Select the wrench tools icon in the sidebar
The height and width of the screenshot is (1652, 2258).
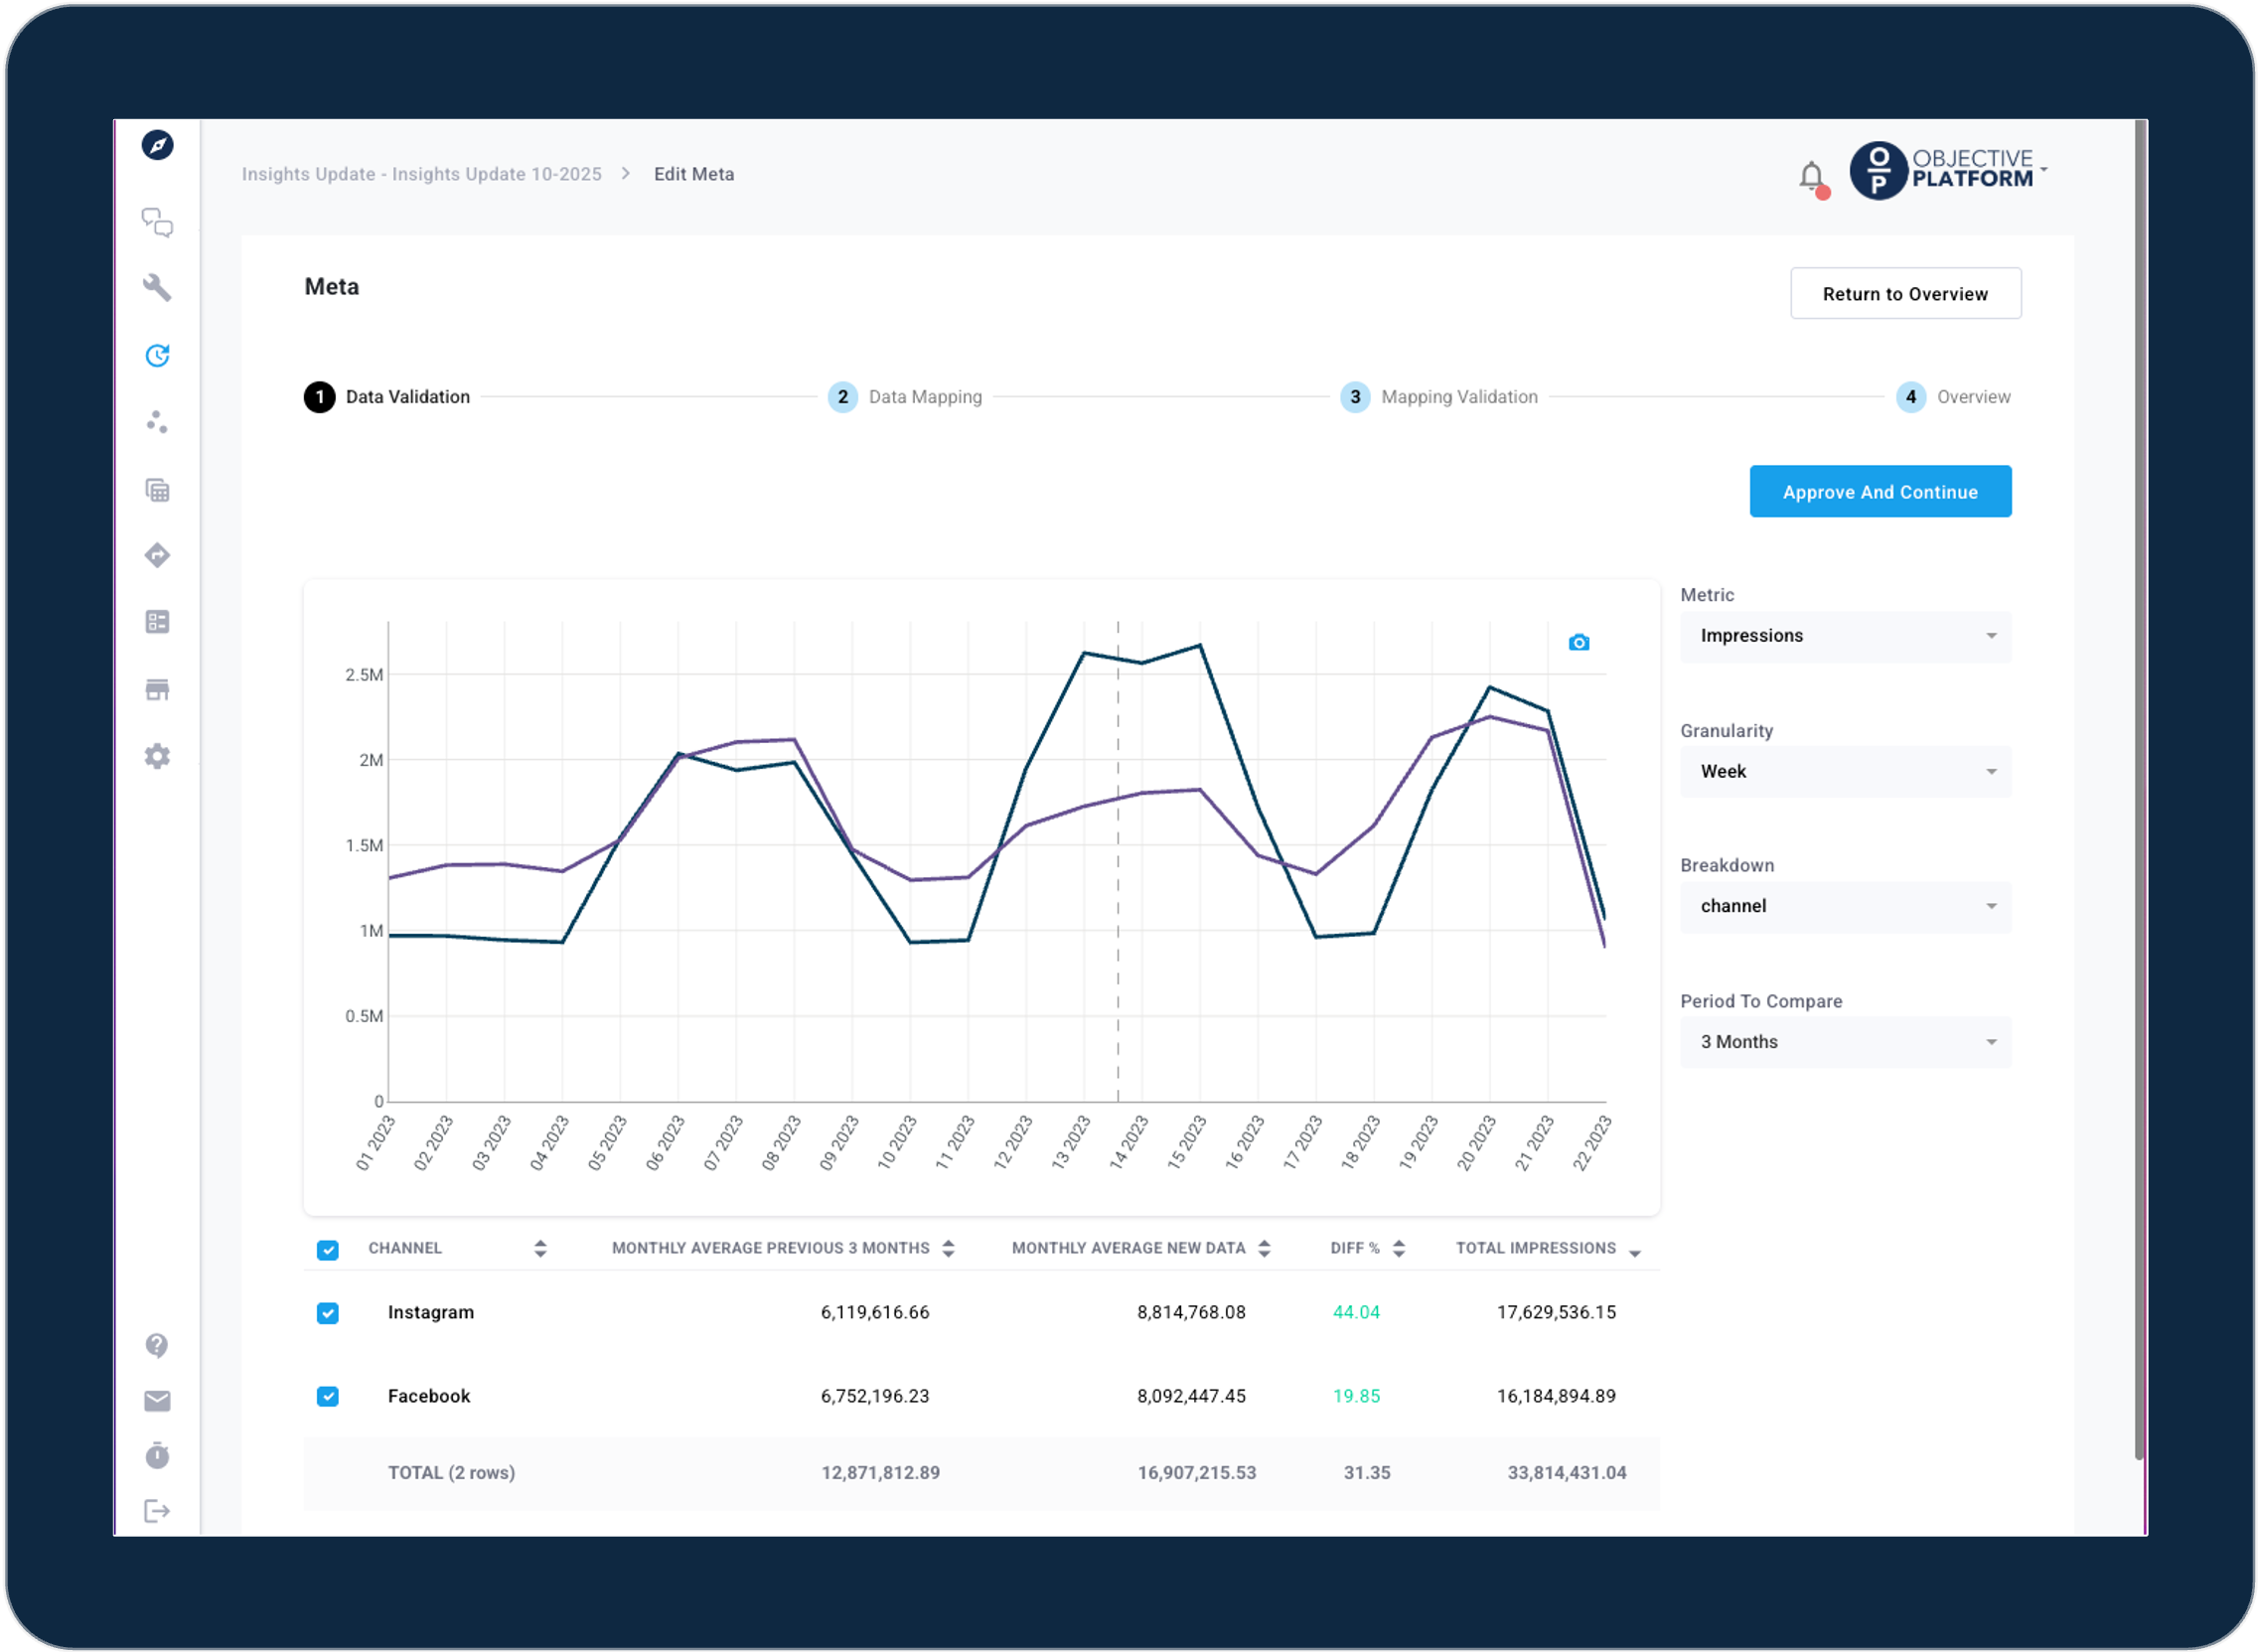(x=157, y=288)
